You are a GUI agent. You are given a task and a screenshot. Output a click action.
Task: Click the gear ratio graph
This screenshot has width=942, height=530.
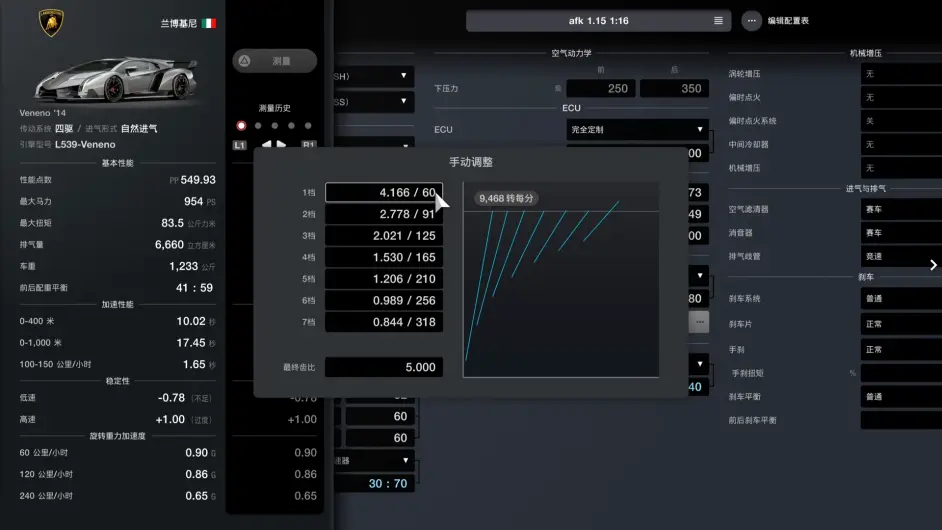coord(561,280)
